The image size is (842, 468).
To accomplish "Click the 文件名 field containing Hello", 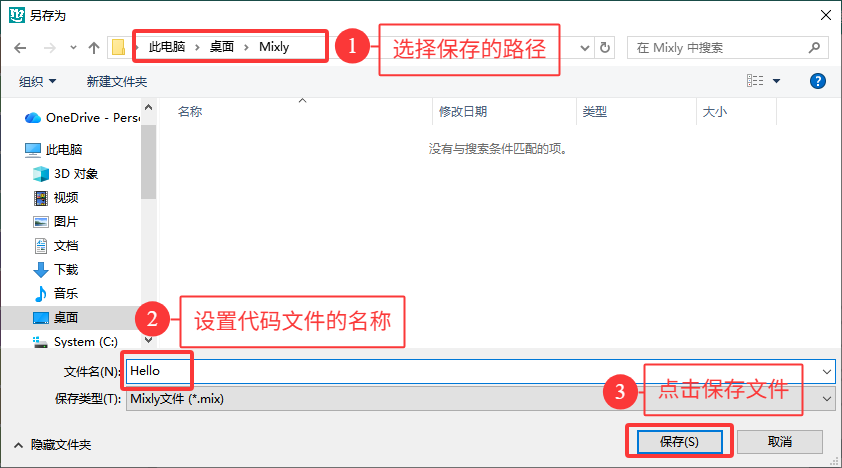I will point(481,371).
